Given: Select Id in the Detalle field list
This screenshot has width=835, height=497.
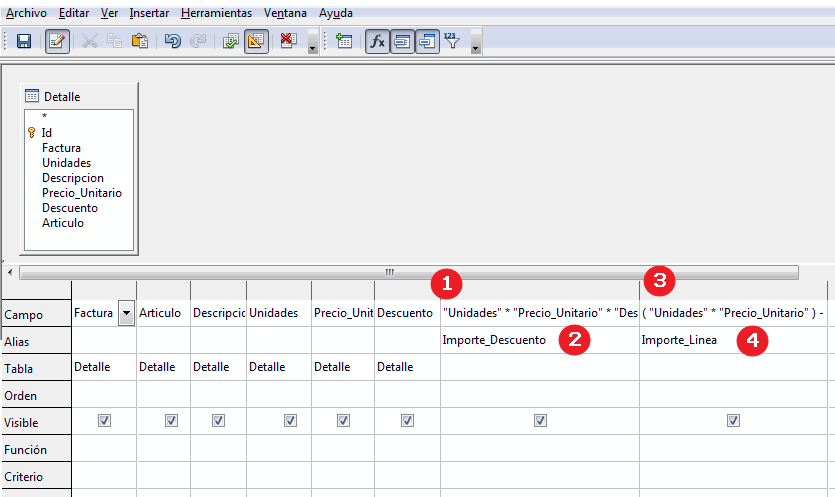Looking at the screenshot, I should 47,133.
